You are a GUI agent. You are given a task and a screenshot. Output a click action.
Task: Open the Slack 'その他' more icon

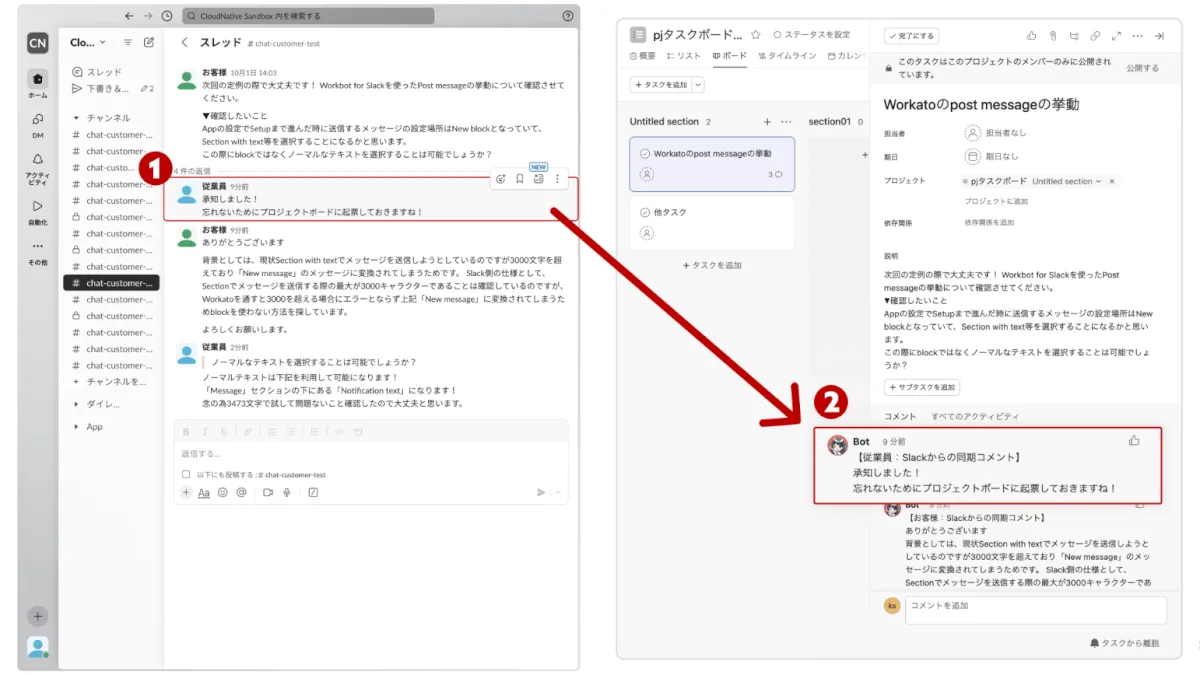tap(37, 246)
